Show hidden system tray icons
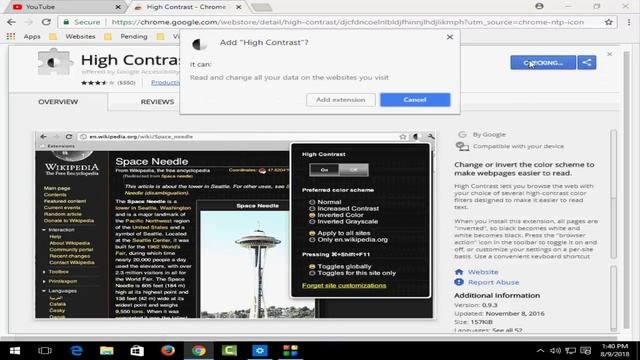 pyautogui.click(x=540, y=351)
